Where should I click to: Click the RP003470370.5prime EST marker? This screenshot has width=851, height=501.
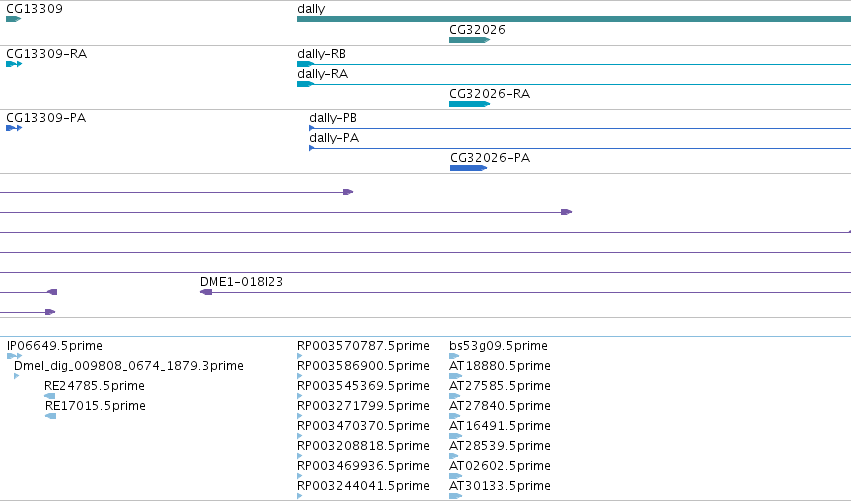(x=300, y=436)
